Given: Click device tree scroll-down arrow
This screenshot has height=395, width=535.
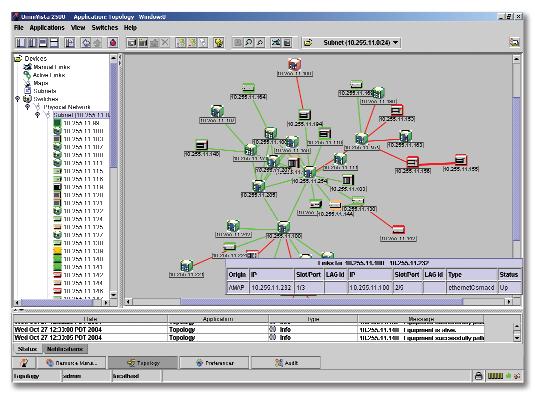Looking at the screenshot, I should pyautogui.click(x=114, y=295).
